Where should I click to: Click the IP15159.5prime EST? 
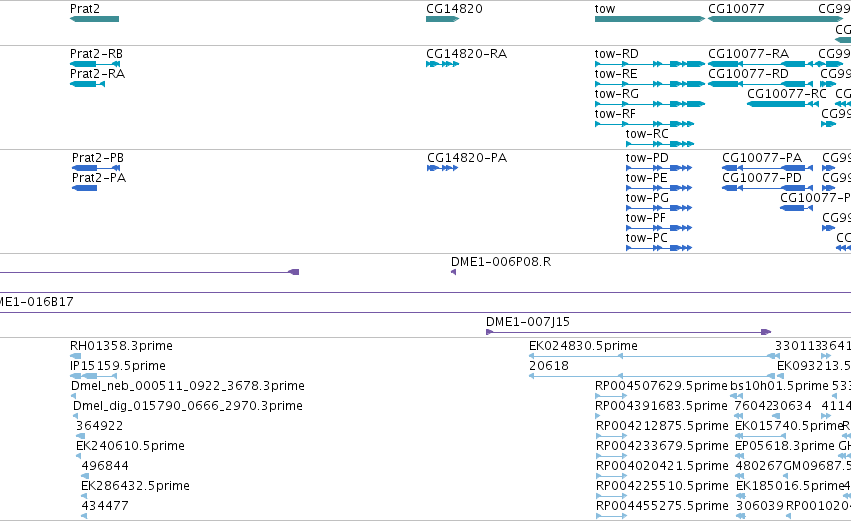[x=93, y=377]
